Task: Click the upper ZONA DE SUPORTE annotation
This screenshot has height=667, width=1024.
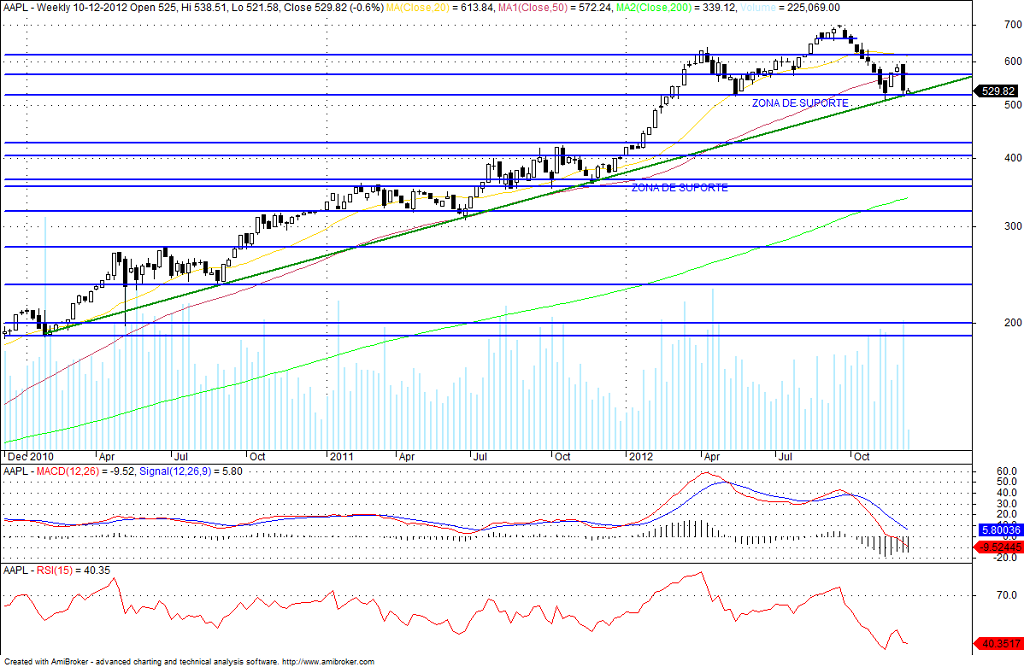Action: 800,103
